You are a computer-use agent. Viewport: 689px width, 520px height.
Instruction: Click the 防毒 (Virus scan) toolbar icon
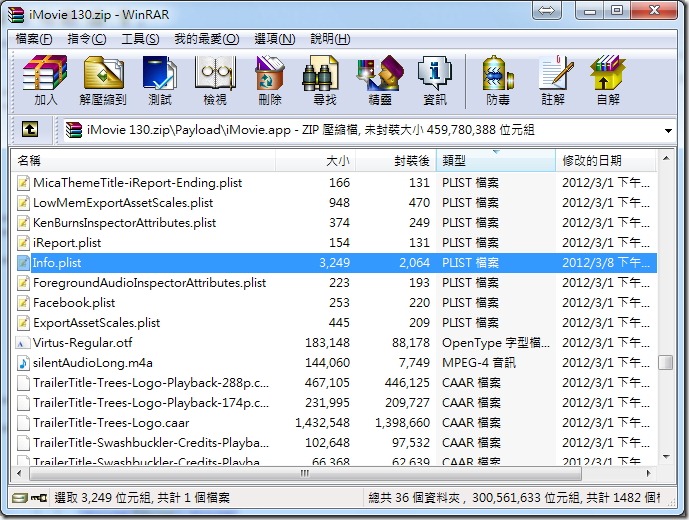click(498, 80)
